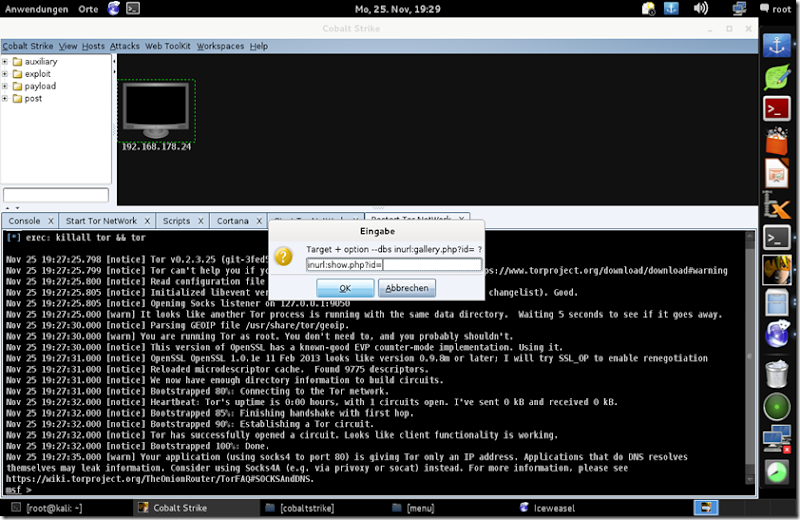This screenshot has height=520, width=800.
Task: Switch to the Start Tor NetWork tab
Action: pos(101,220)
